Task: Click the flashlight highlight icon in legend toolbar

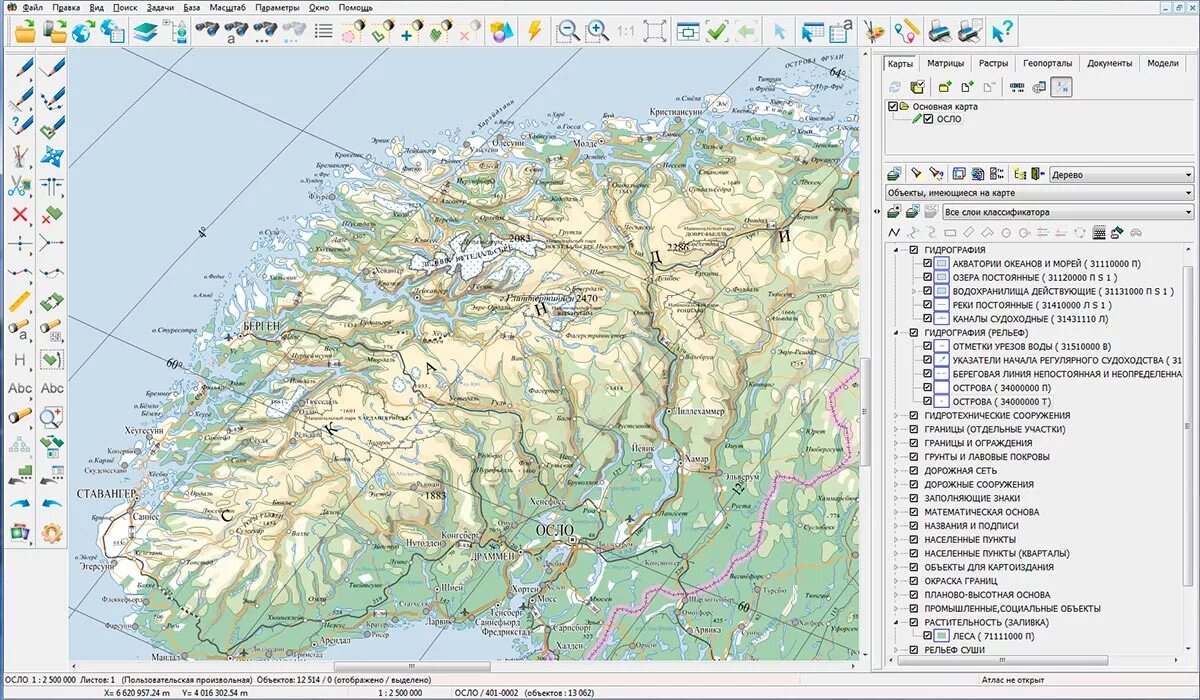Action: tap(915, 174)
